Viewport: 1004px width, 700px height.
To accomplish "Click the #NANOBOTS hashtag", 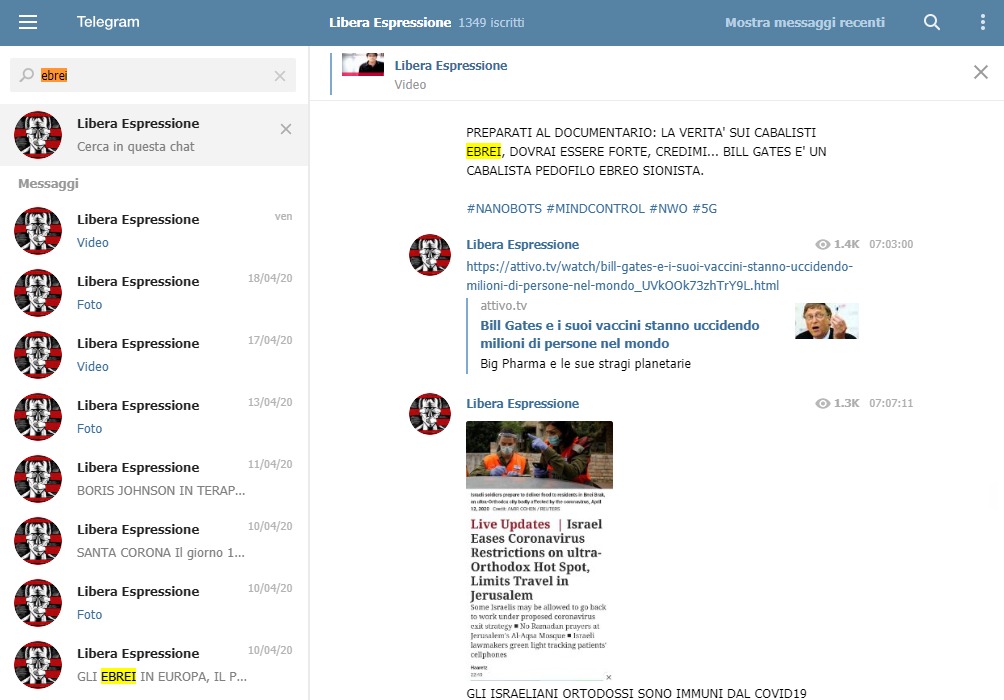I will point(504,209).
